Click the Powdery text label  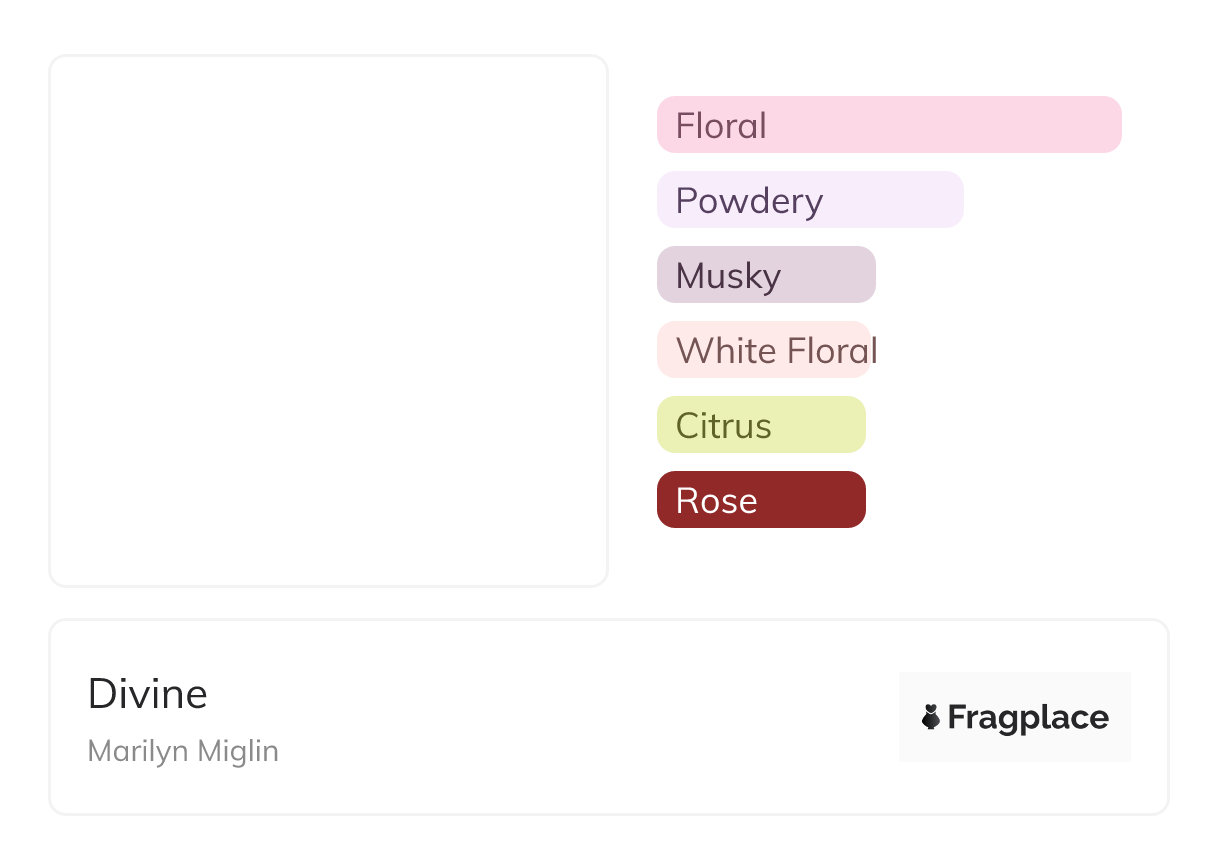(x=749, y=201)
